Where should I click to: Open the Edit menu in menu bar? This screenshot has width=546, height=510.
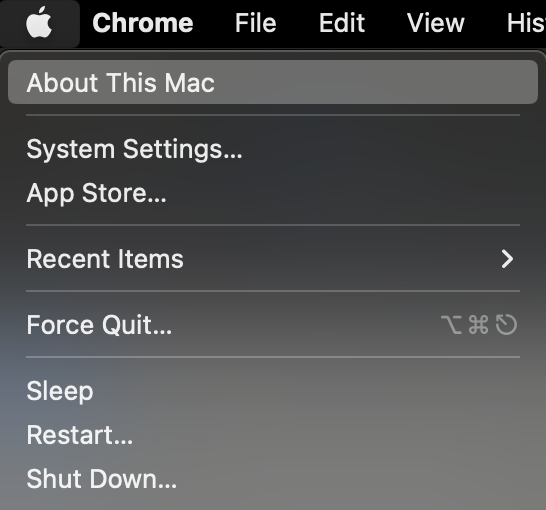342,23
